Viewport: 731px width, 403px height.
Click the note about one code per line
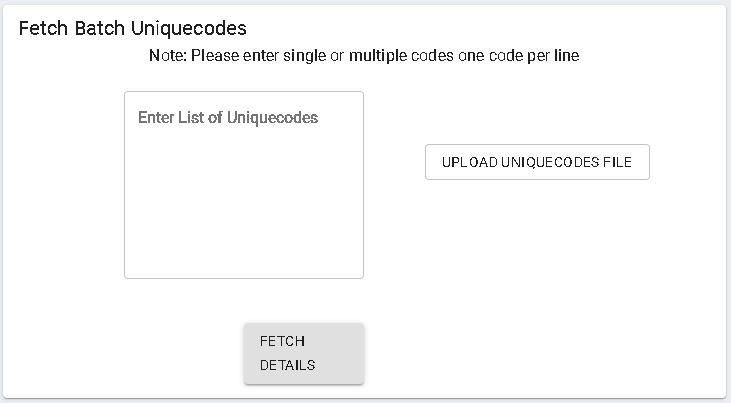tap(364, 56)
